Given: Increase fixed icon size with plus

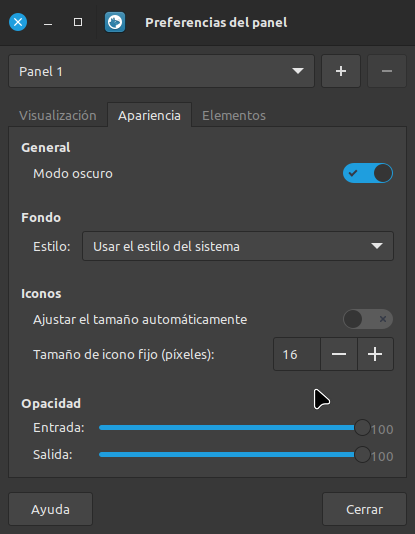Looking at the screenshot, I should point(375,354).
